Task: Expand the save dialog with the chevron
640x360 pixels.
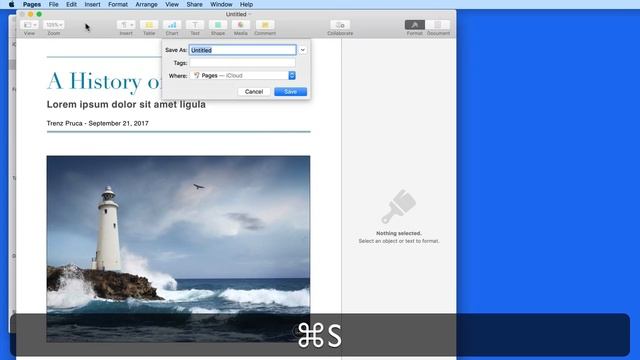Action: click(303, 50)
